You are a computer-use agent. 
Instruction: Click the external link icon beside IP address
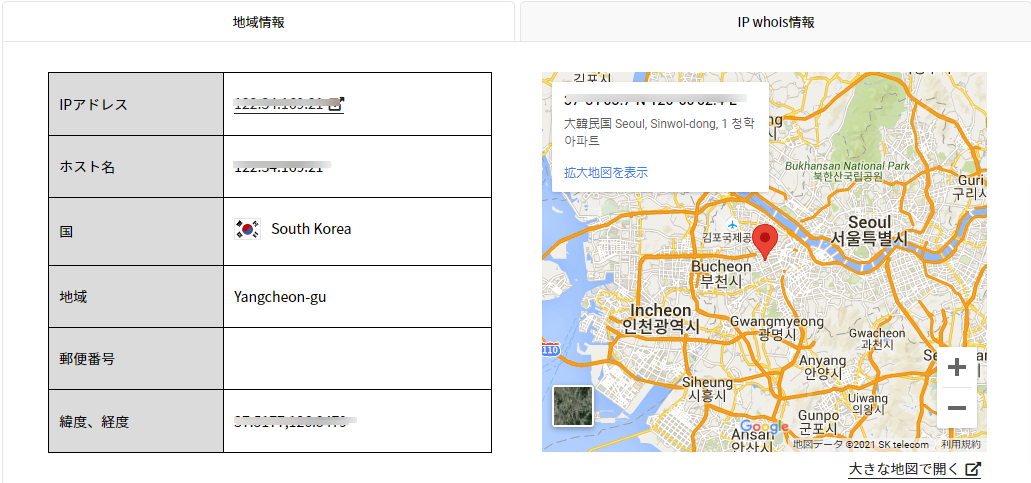click(337, 104)
